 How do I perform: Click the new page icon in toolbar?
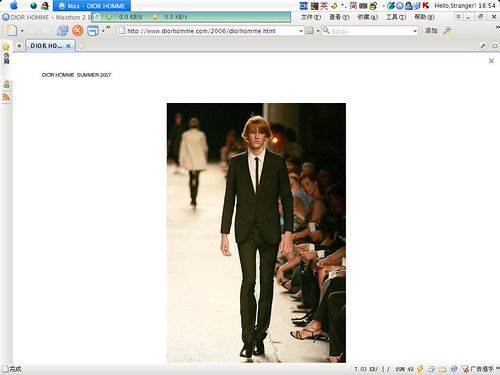point(12,31)
